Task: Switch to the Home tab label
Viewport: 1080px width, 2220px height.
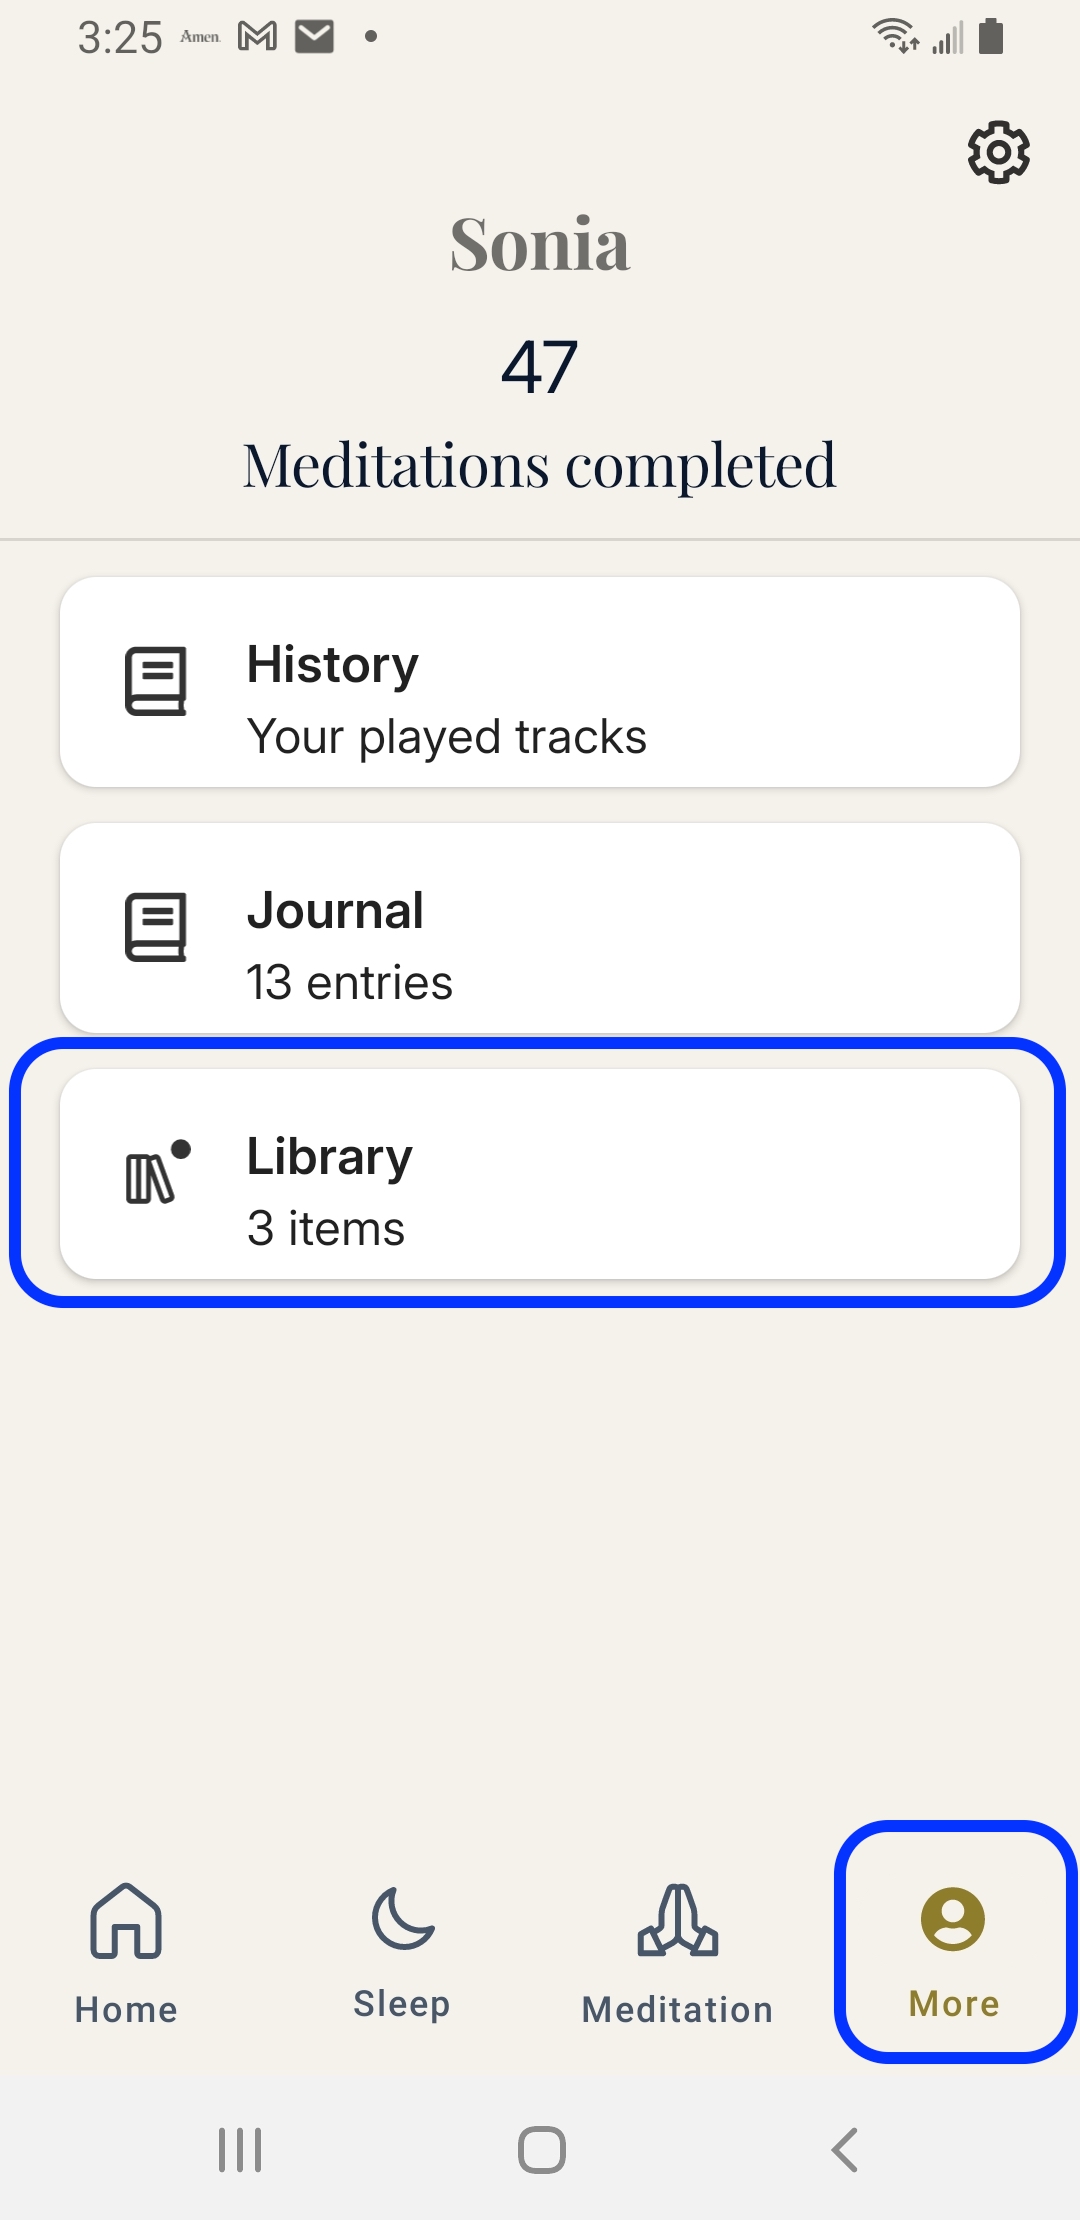Action: (126, 2010)
